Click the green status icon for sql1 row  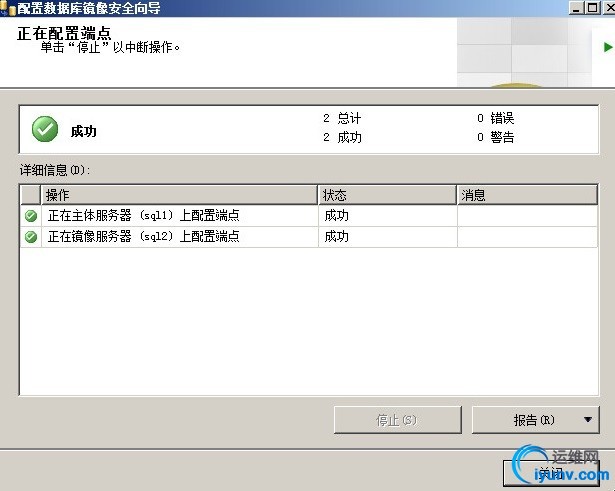31,216
